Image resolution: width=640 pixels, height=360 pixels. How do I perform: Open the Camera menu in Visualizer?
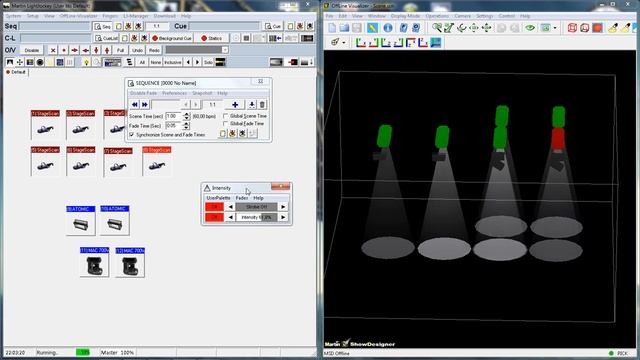(462, 16)
